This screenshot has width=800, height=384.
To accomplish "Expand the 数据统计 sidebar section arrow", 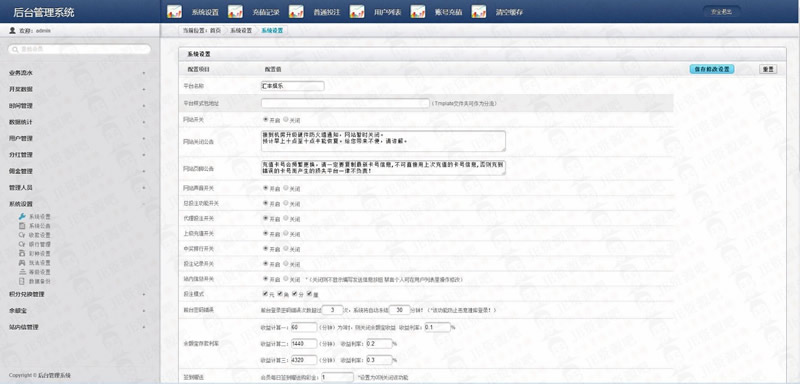I will pyautogui.click(x=143, y=122).
